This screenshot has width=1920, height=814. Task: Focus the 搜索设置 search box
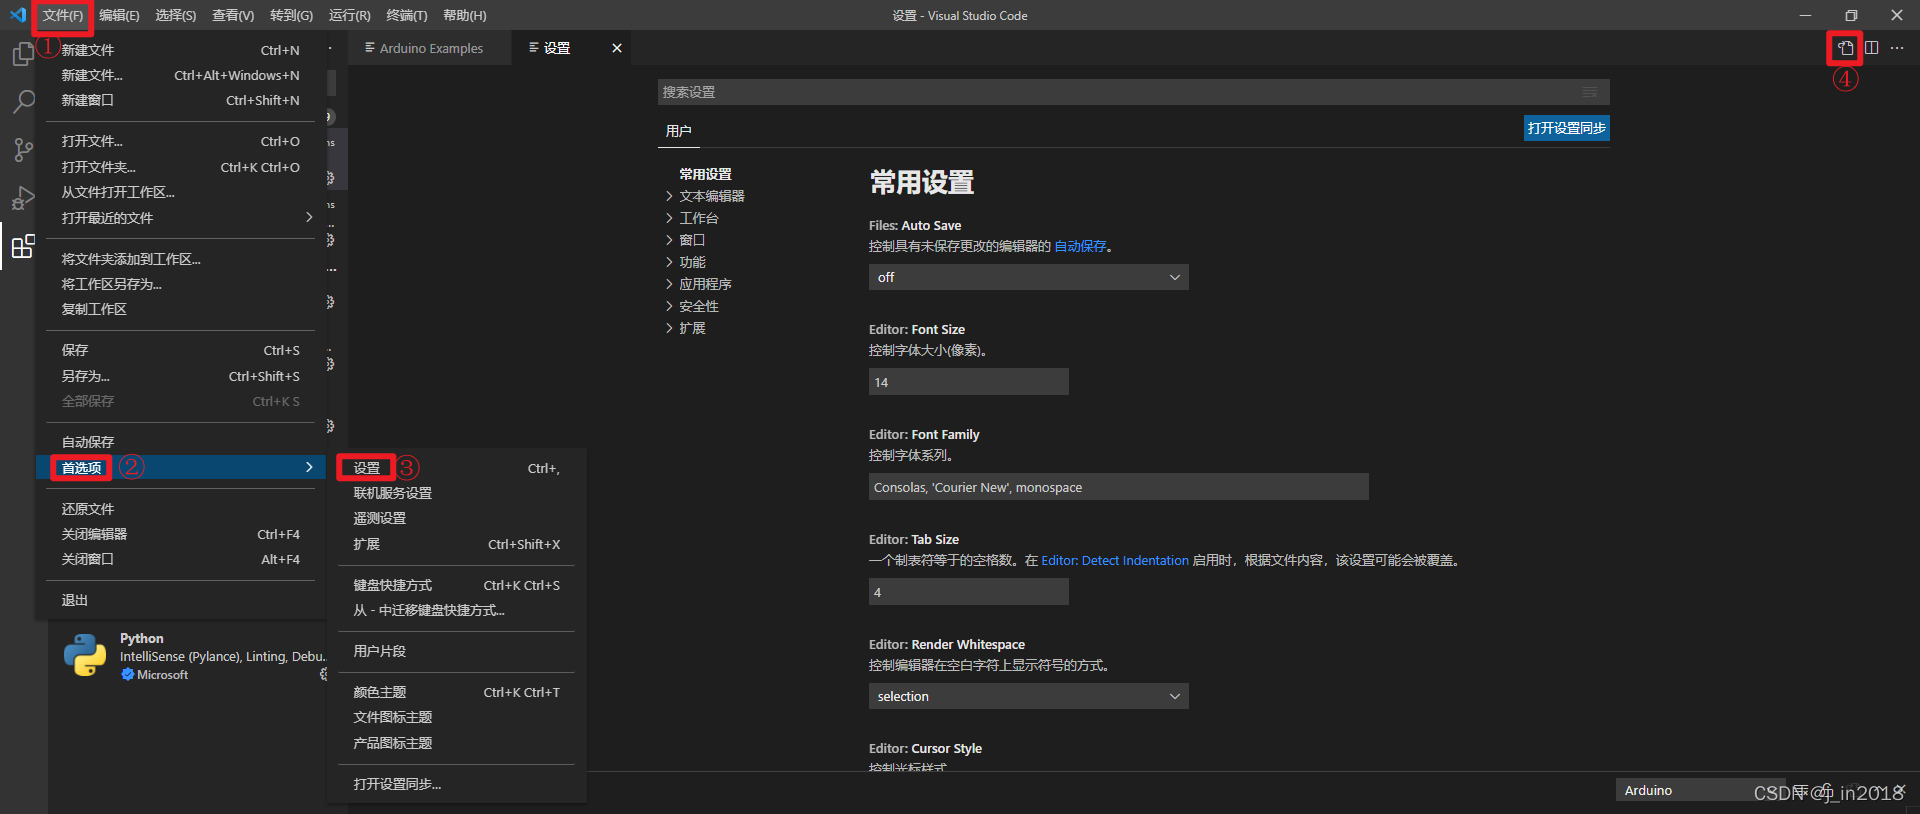tap(1133, 92)
